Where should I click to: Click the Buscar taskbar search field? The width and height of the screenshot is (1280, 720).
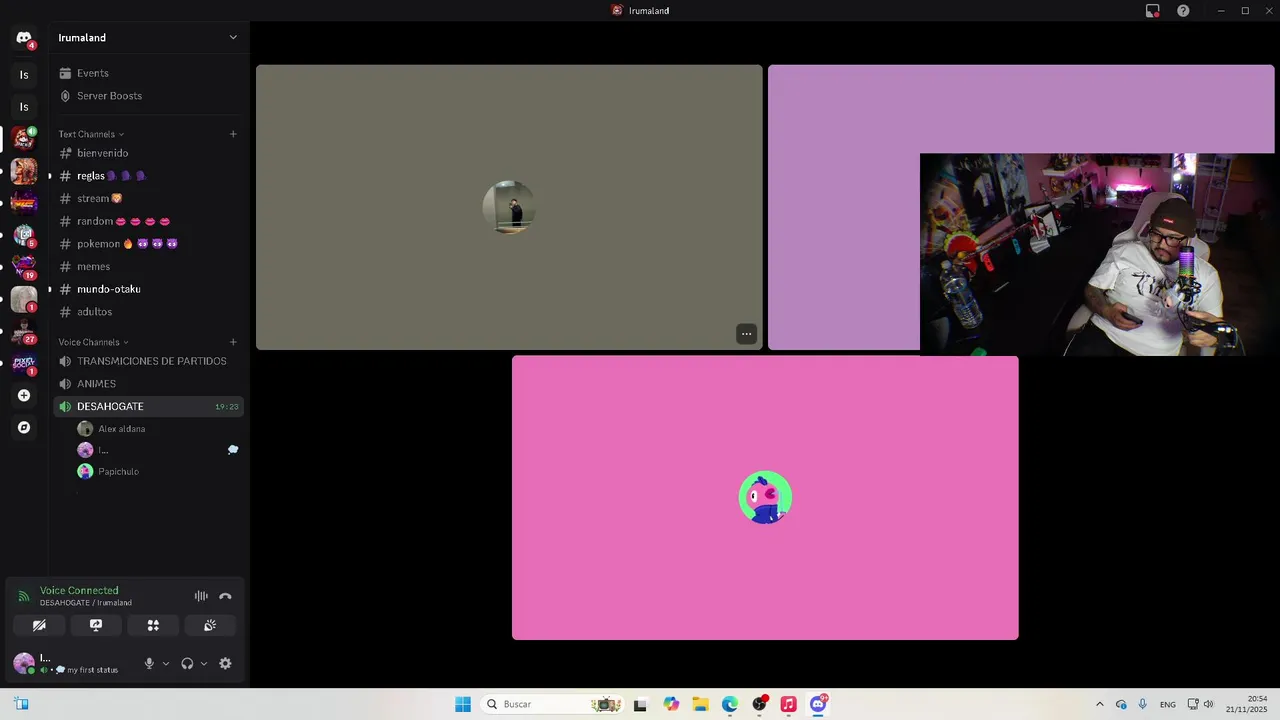pyautogui.click(x=552, y=704)
